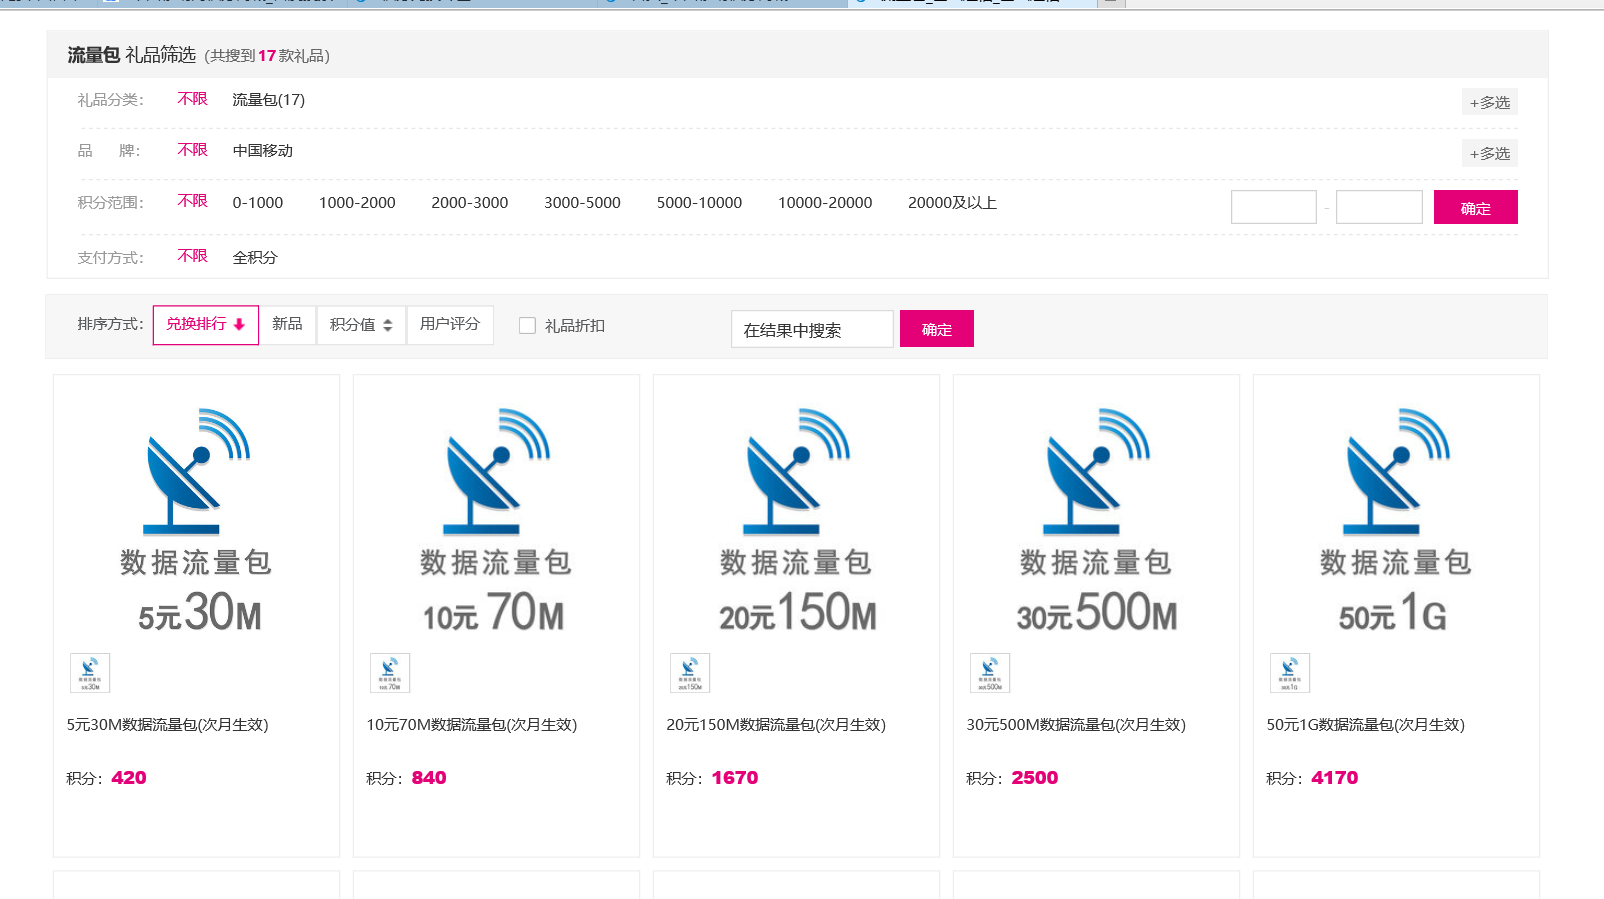The image size is (1604, 899).
Task: Click points value 420
Action: click(x=129, y=778)
